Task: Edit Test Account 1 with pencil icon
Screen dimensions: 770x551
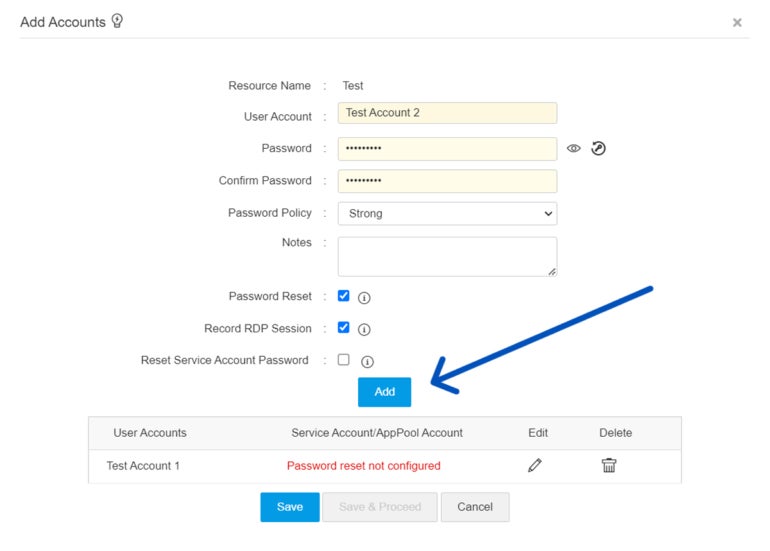Action: [535, 465]
